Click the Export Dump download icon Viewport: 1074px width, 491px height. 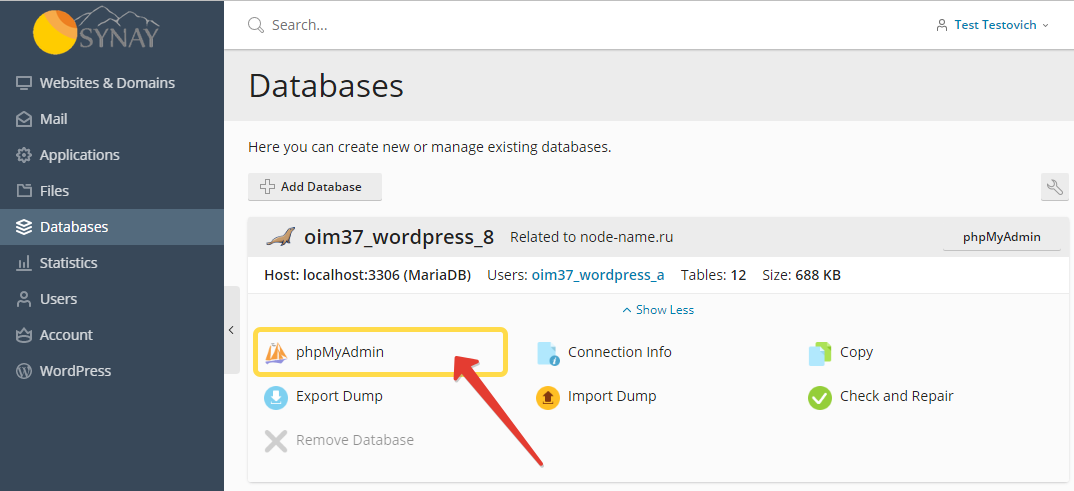[275, 397]
